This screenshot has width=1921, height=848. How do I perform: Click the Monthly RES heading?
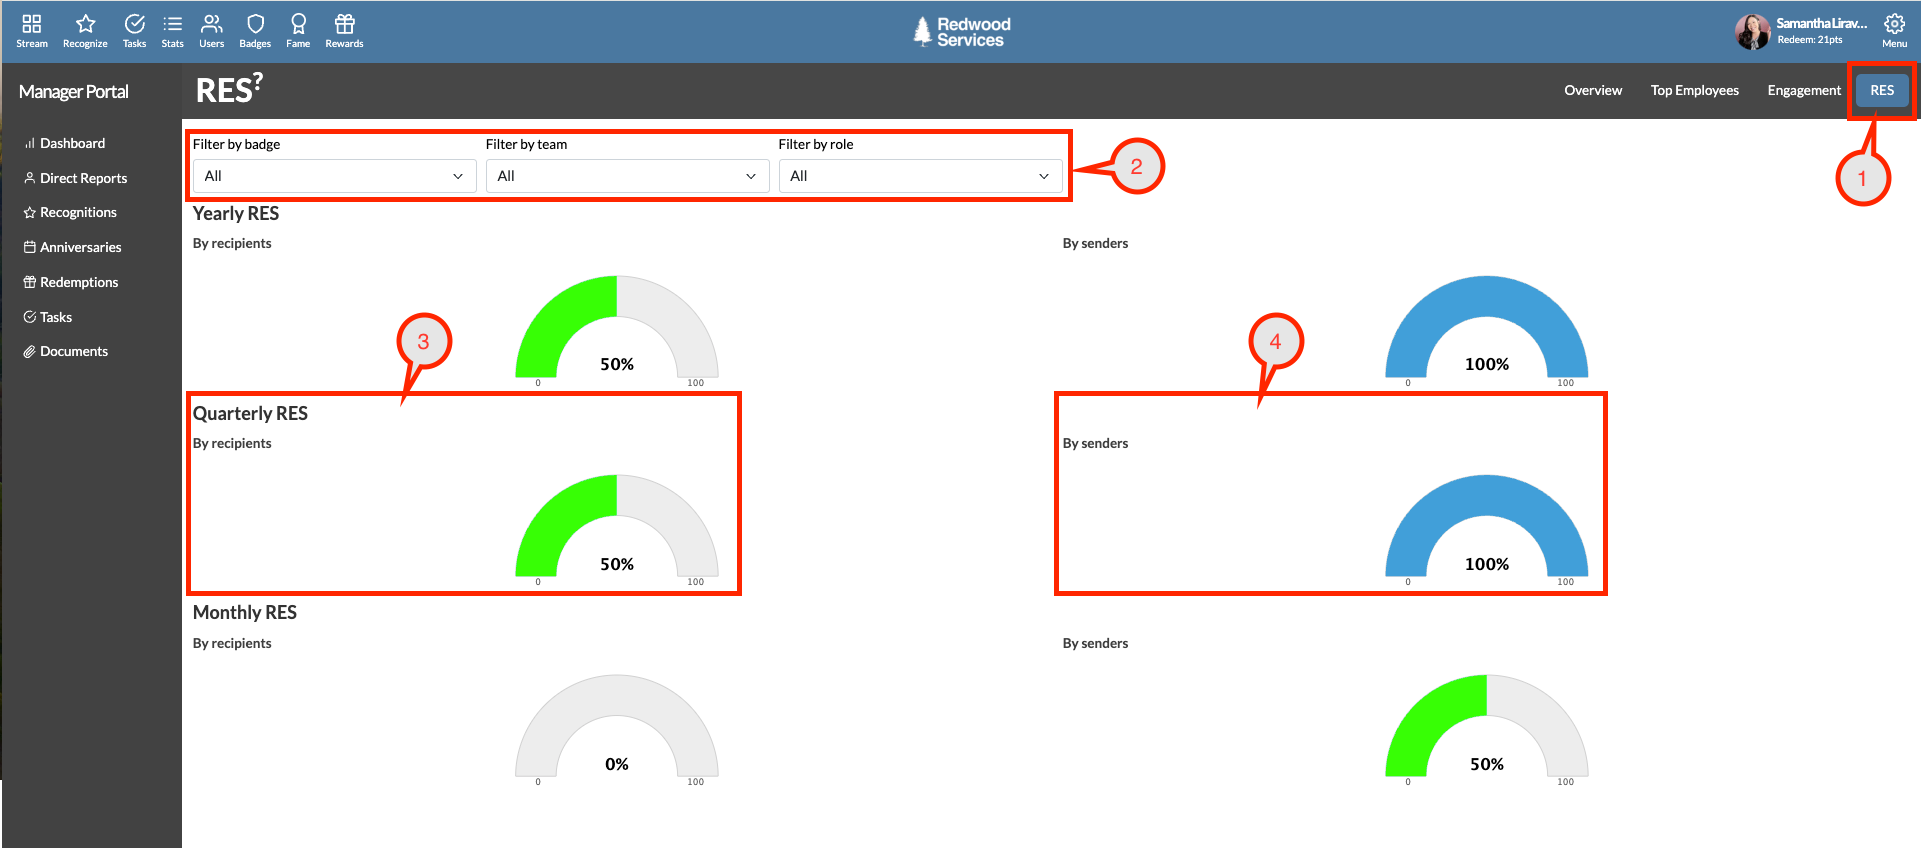(x=245, y=612)
